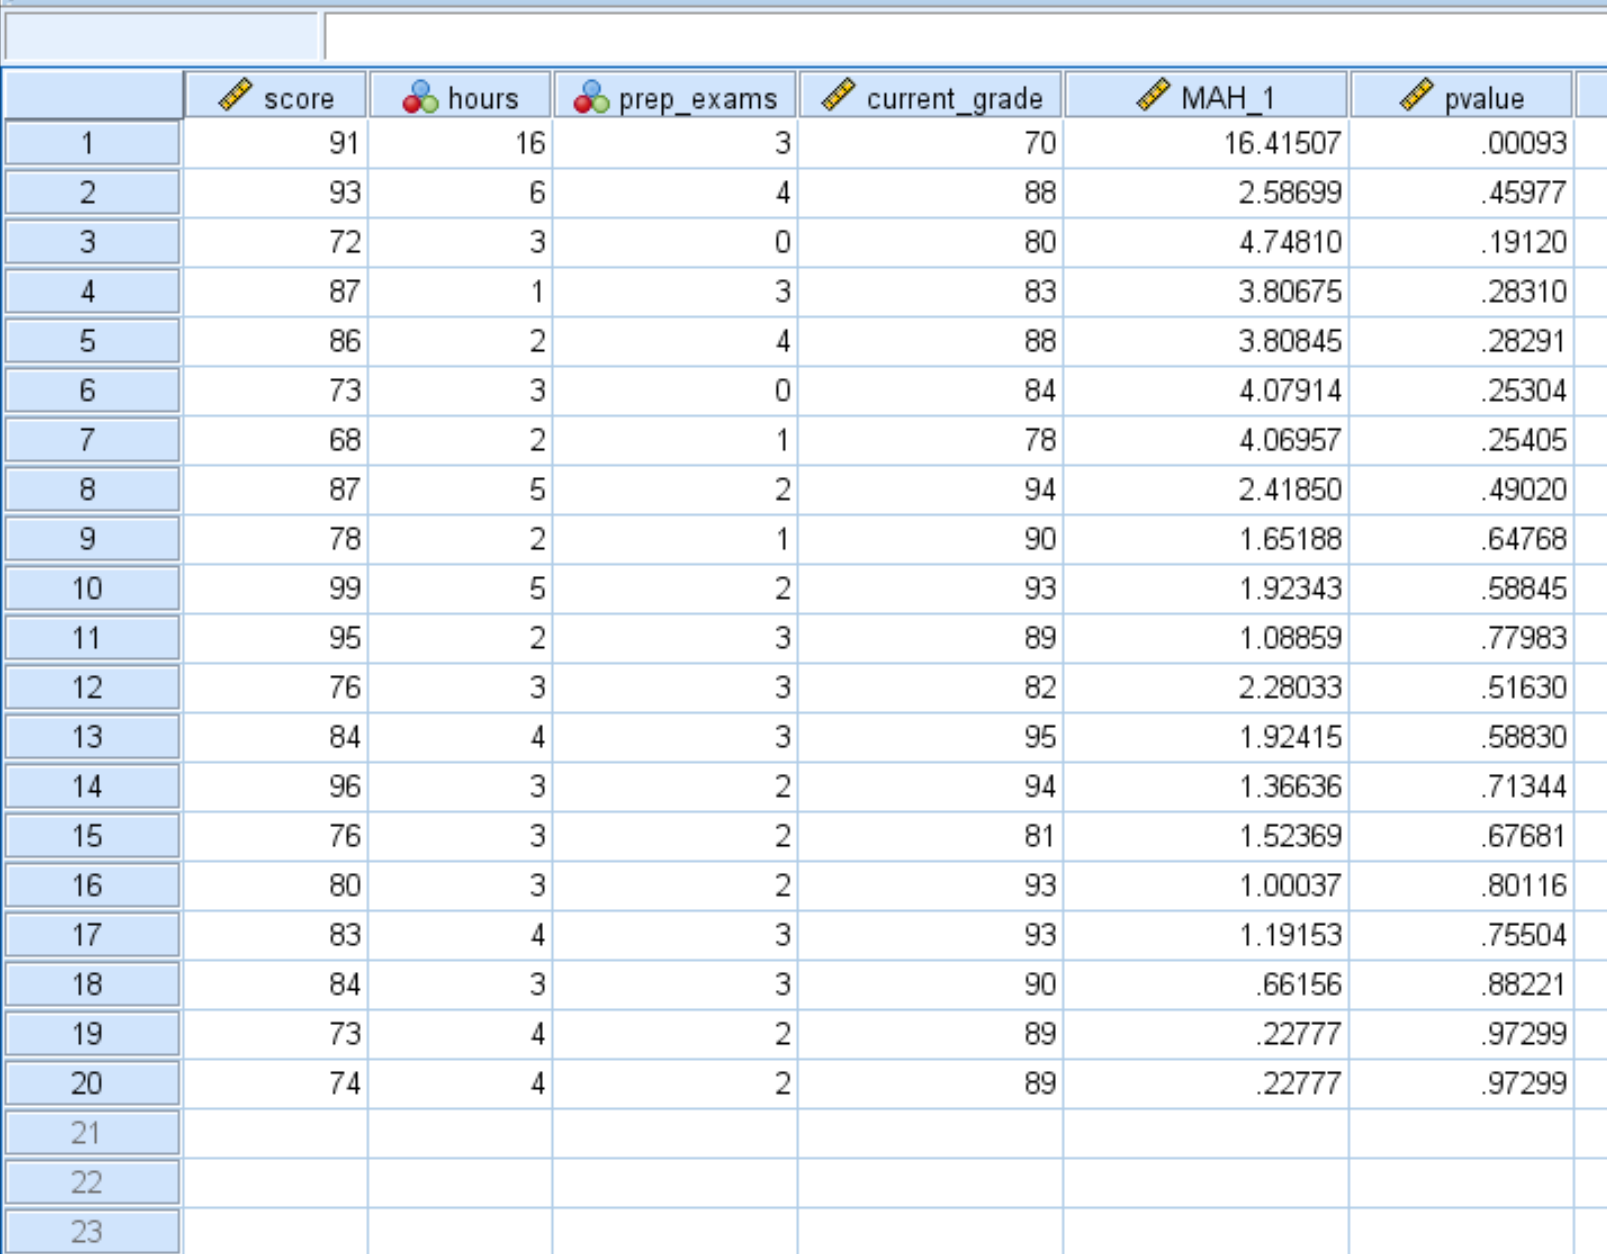Click the scale icon on pvalue column

[x=1416, y=95]
